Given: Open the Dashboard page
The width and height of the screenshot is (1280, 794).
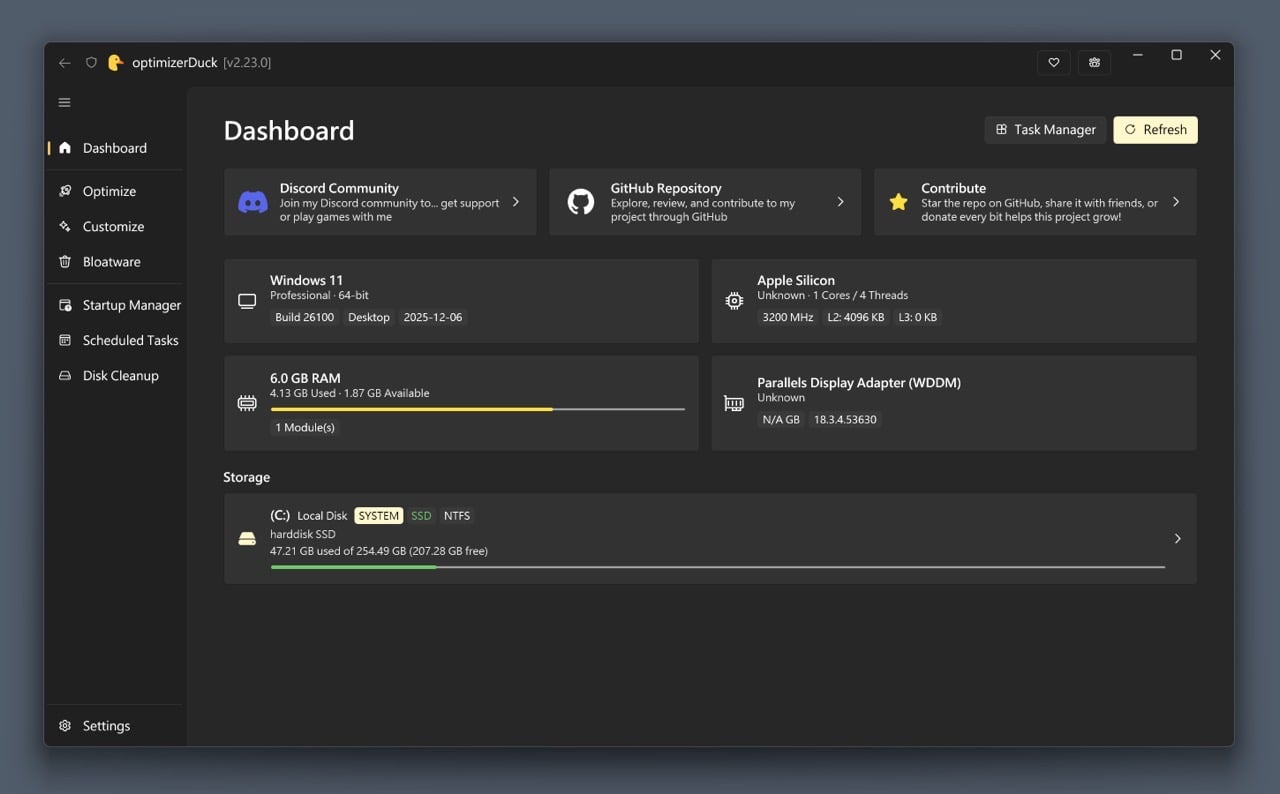Looking at the screenshot, I should click(x=115, y=148).
